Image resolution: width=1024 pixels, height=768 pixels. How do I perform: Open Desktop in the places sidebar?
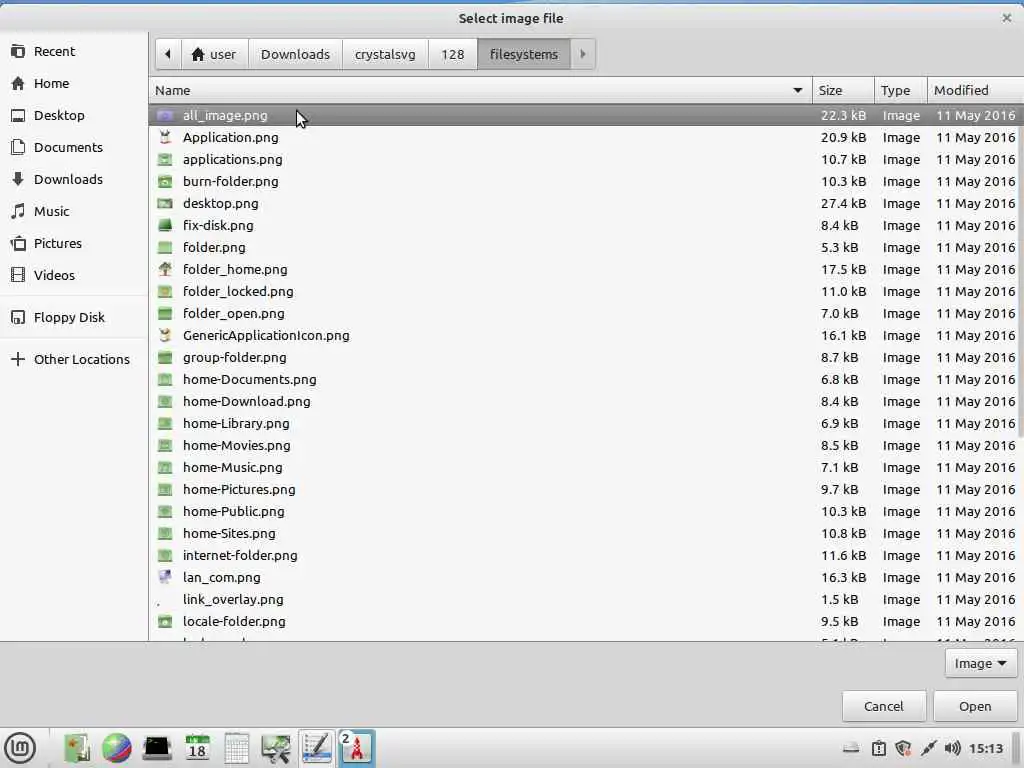[48, 116]
